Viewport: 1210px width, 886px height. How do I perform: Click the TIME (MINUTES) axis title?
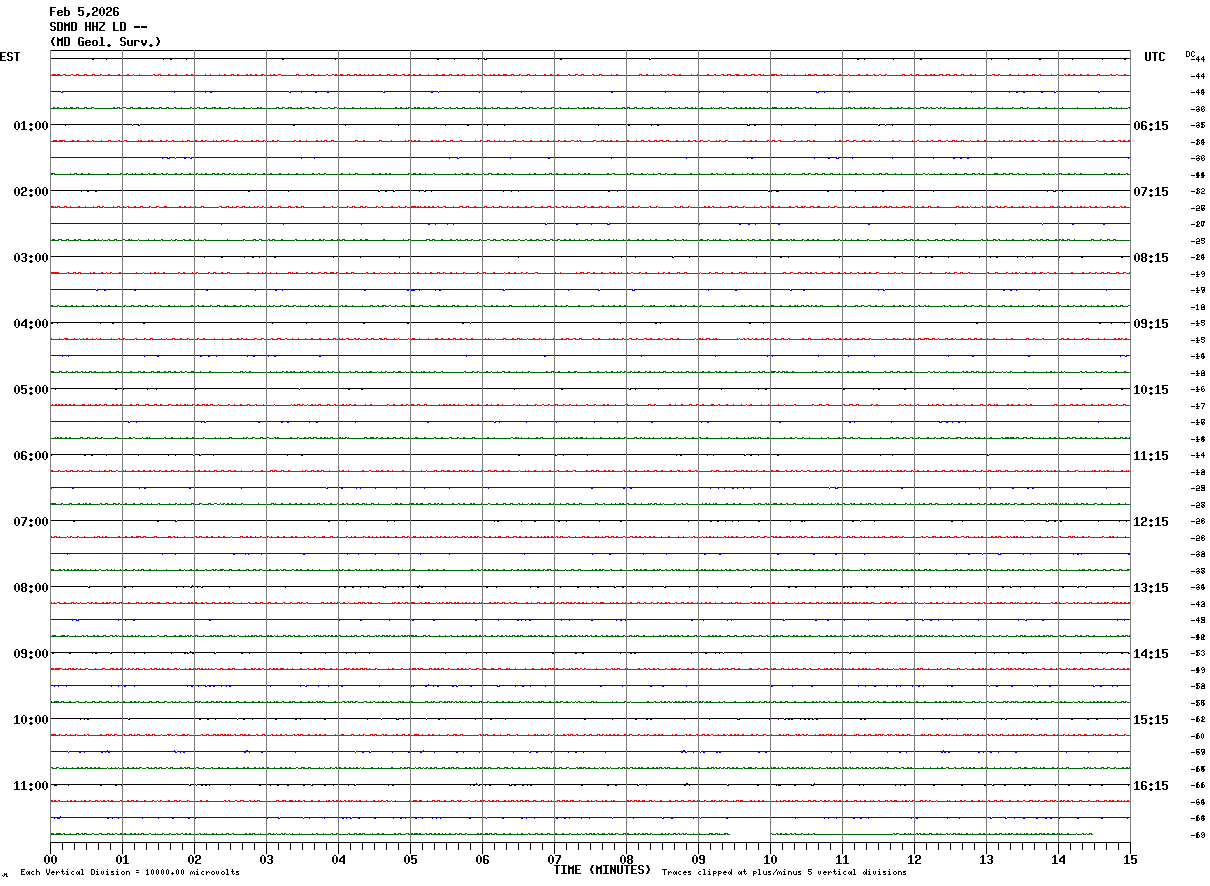click(602, 870)
